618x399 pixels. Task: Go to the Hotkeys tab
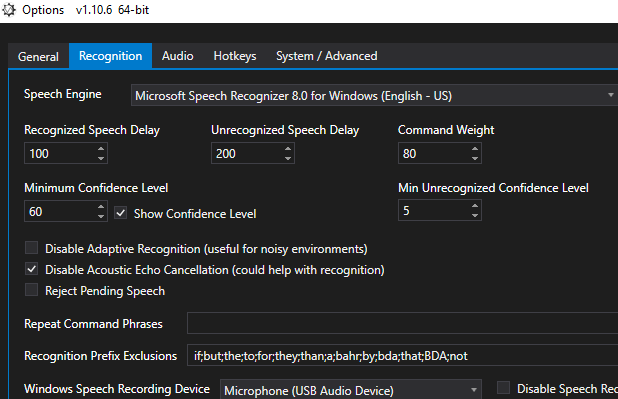[x=235, y=56]
